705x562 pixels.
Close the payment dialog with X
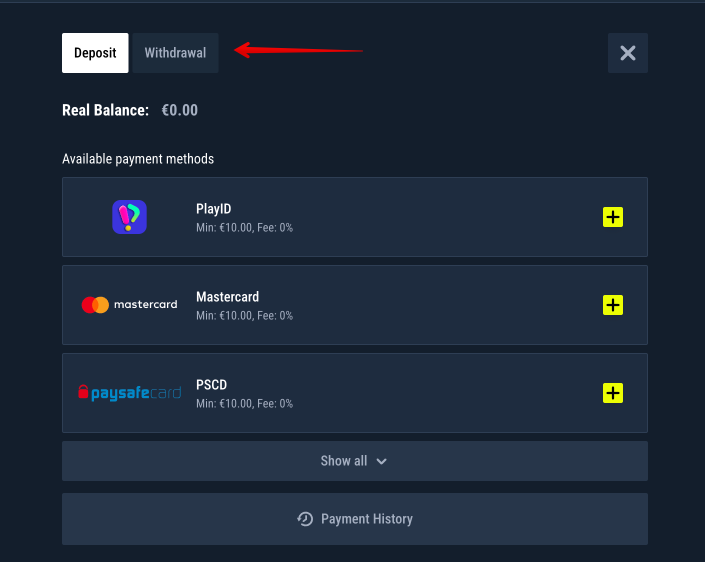pyautogui.click(x=628, y=53)
